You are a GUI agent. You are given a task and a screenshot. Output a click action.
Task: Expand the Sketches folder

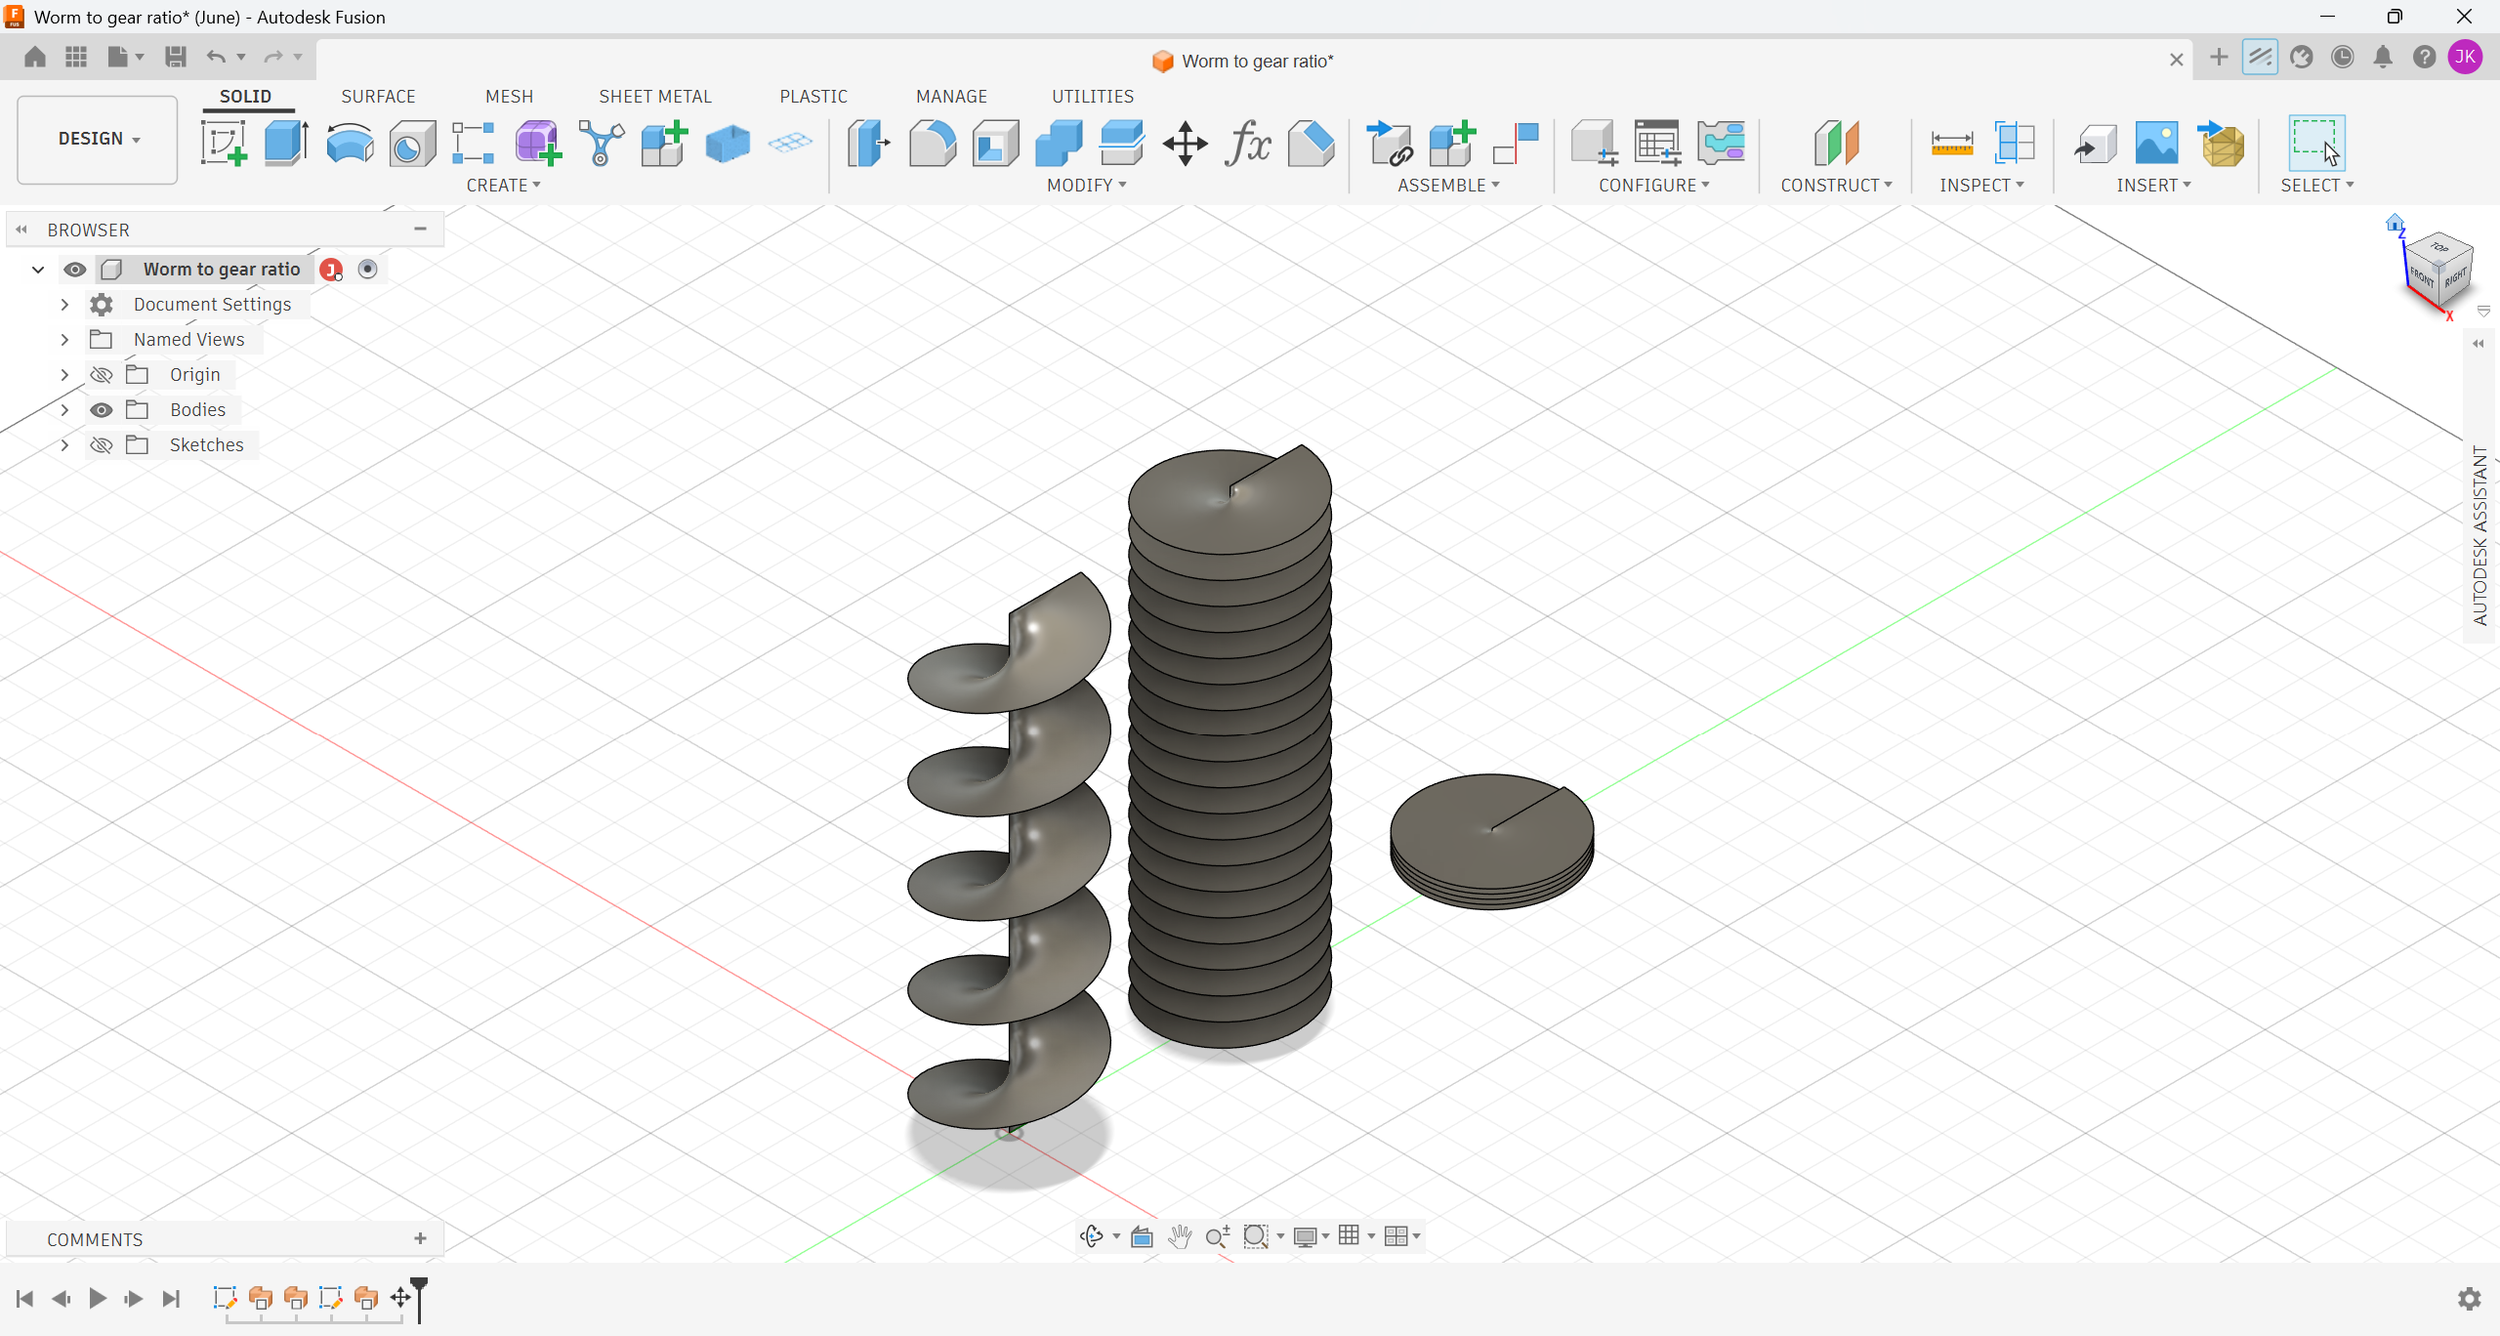pyautogui.click(x=65, y=445)
